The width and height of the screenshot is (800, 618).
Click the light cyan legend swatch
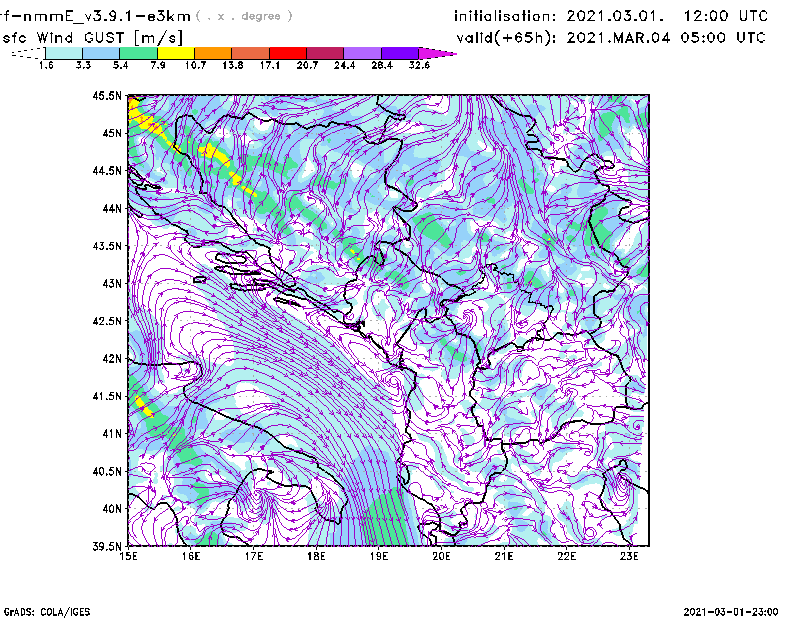tap(64, 53)
